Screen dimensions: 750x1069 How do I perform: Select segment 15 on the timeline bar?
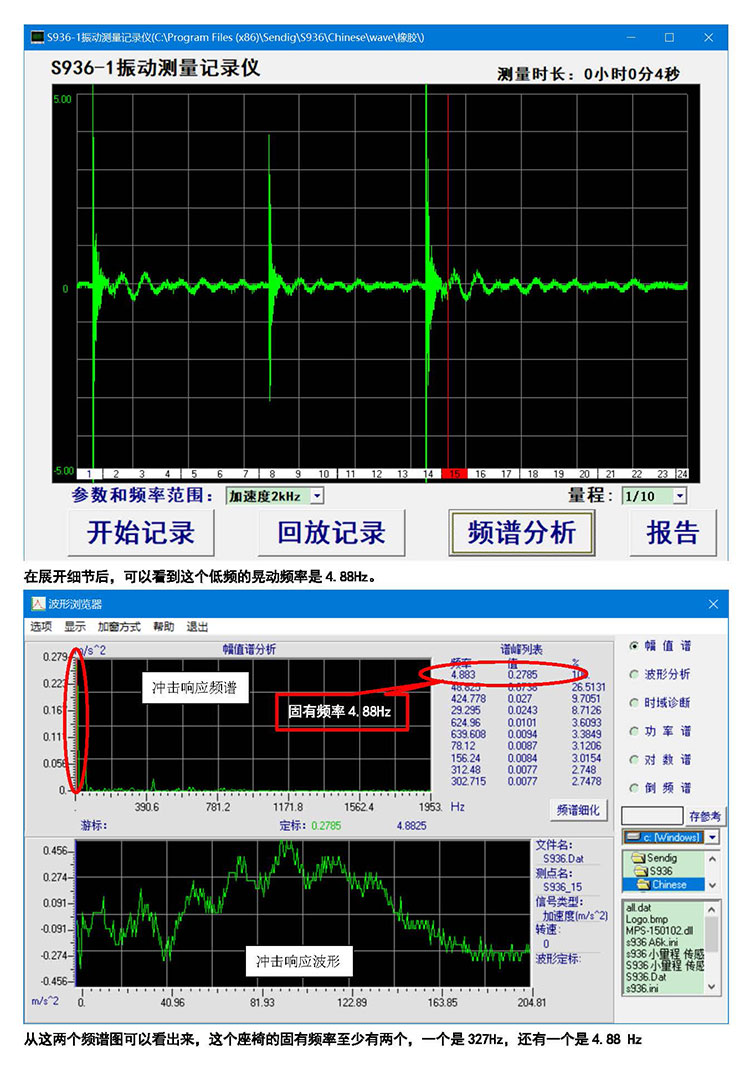(453, 474)
